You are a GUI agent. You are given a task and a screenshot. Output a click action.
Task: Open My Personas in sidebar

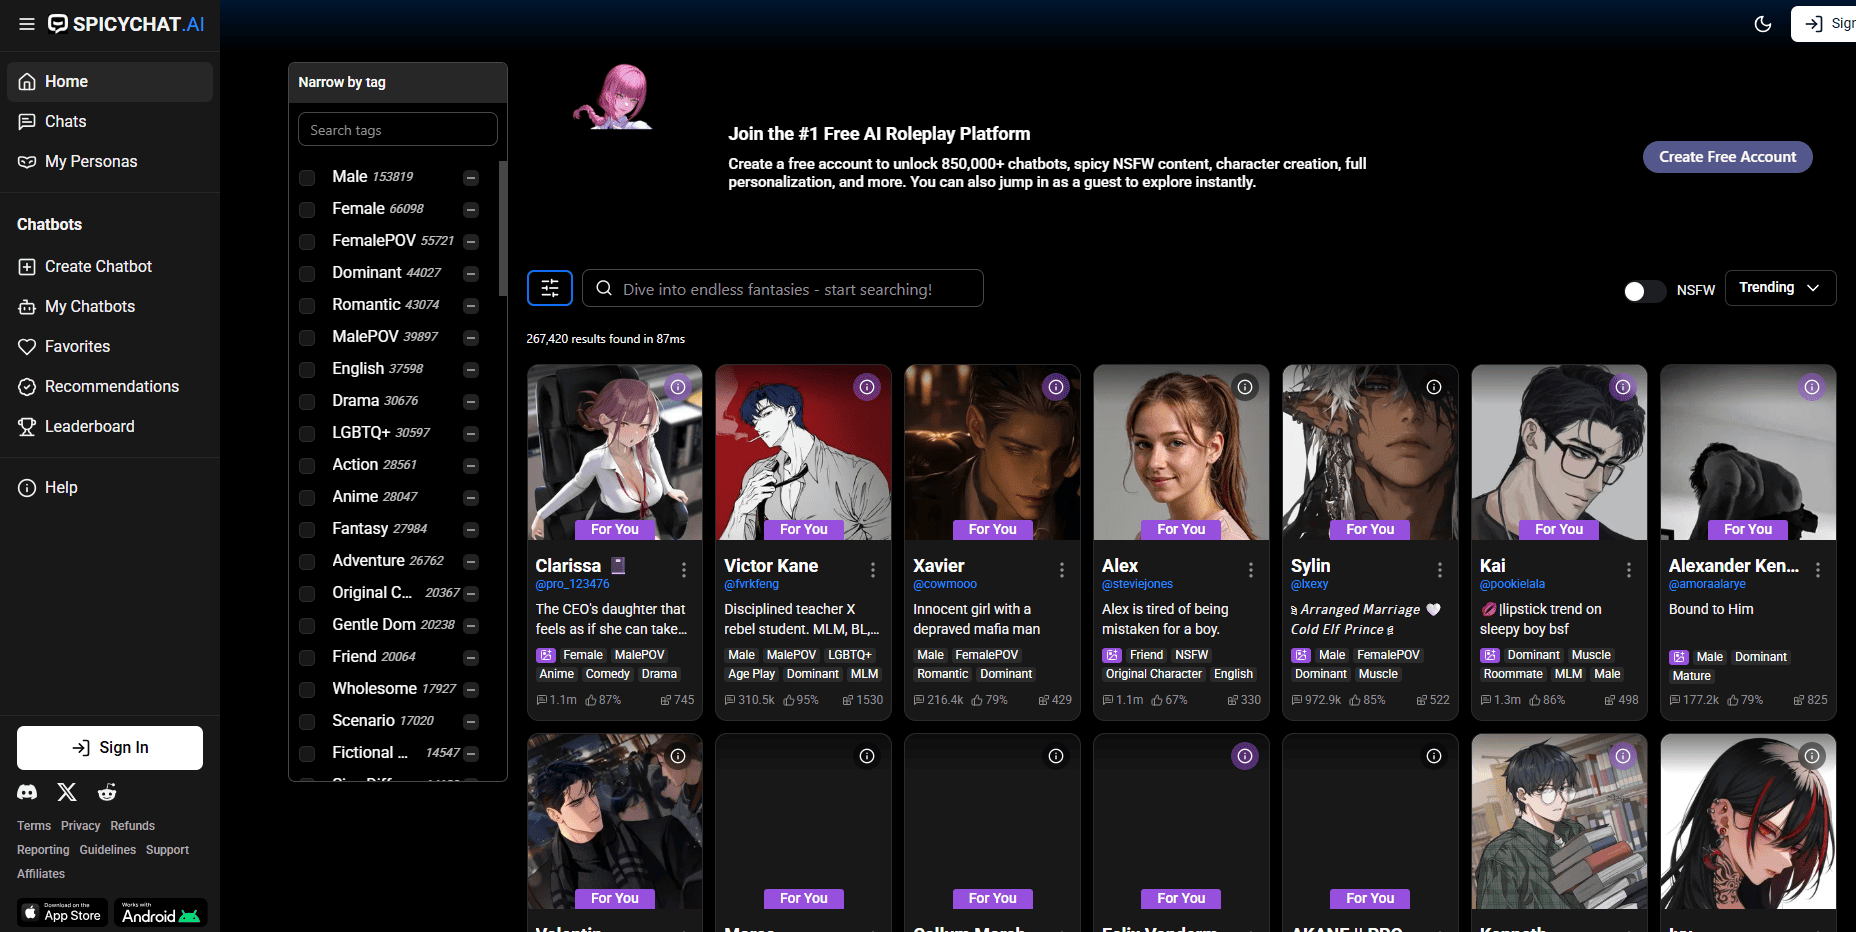coord(110,162)
